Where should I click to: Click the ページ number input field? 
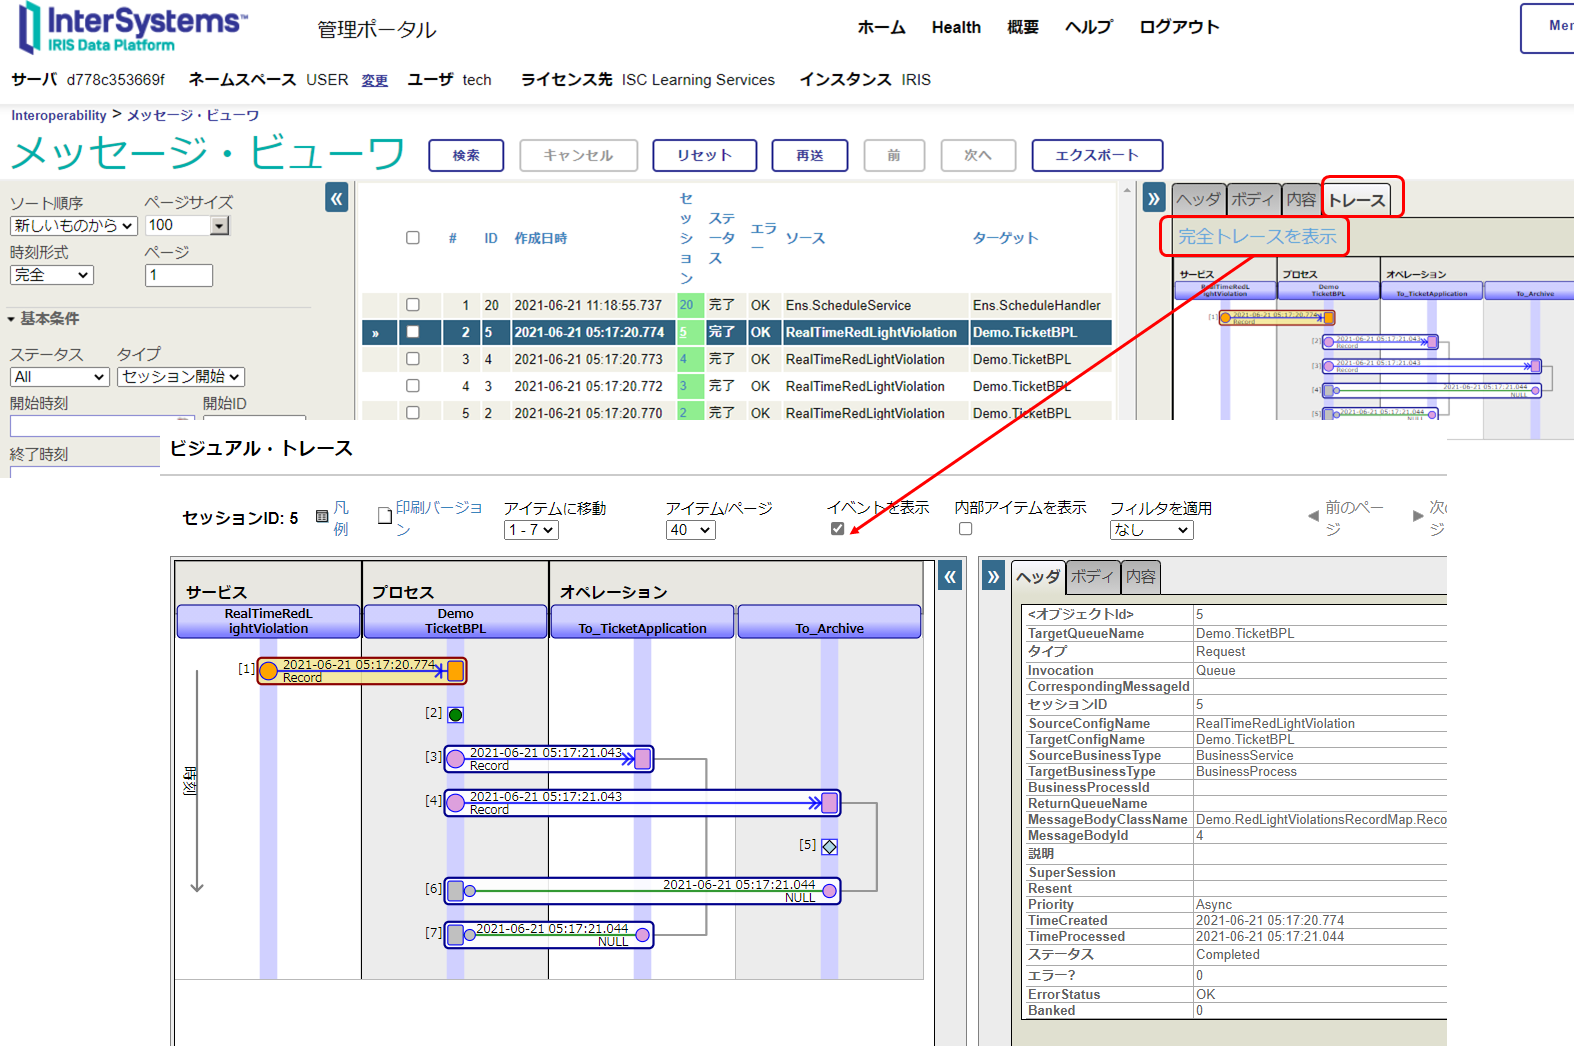tap(179, 275)
